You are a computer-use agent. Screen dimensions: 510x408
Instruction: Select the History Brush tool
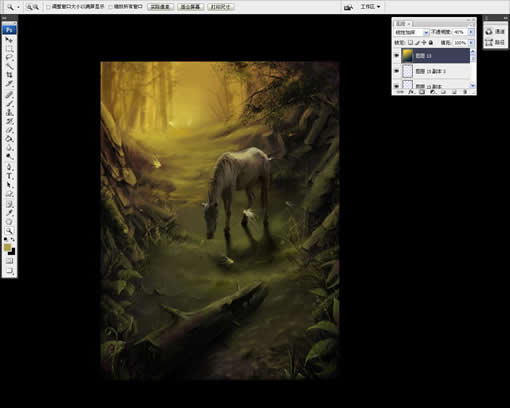(x=9, y=121)
